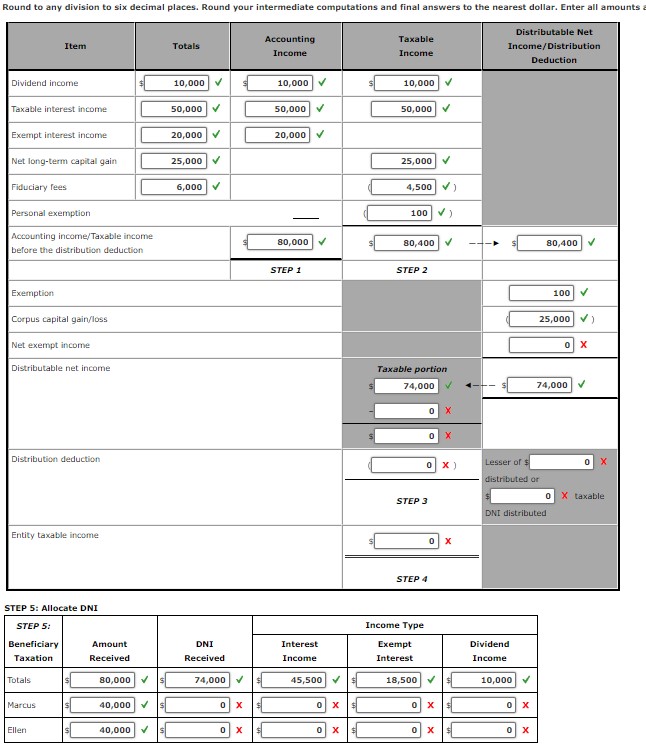Viewport: 646px width, 755px height.
Task: Click Fiduciary fees Totals field
Action: [174, 187]
